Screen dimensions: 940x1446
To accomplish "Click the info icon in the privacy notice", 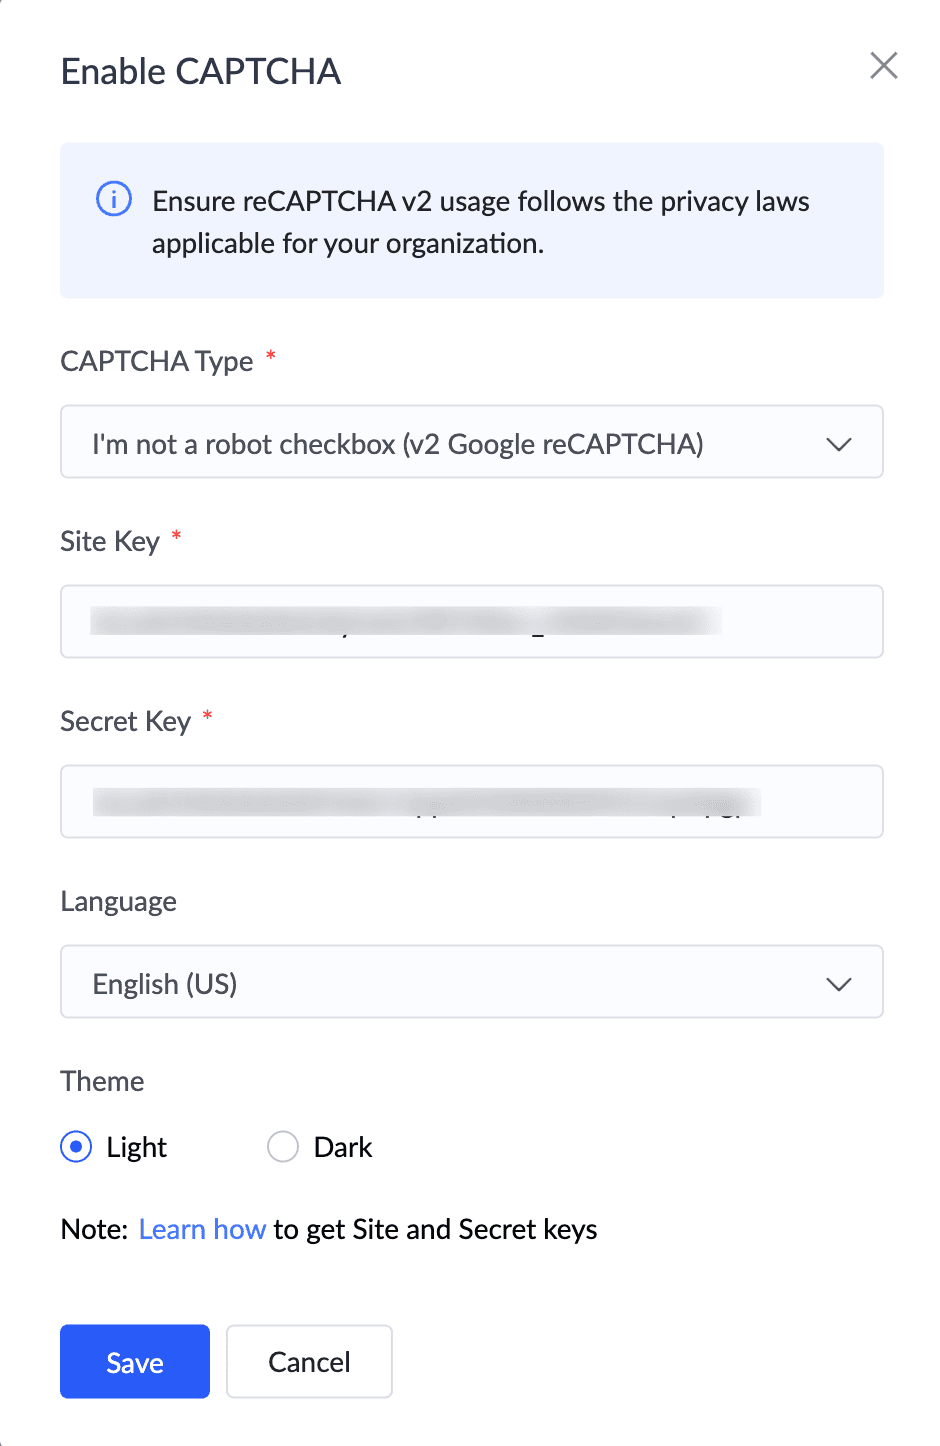I will (113, 199).
